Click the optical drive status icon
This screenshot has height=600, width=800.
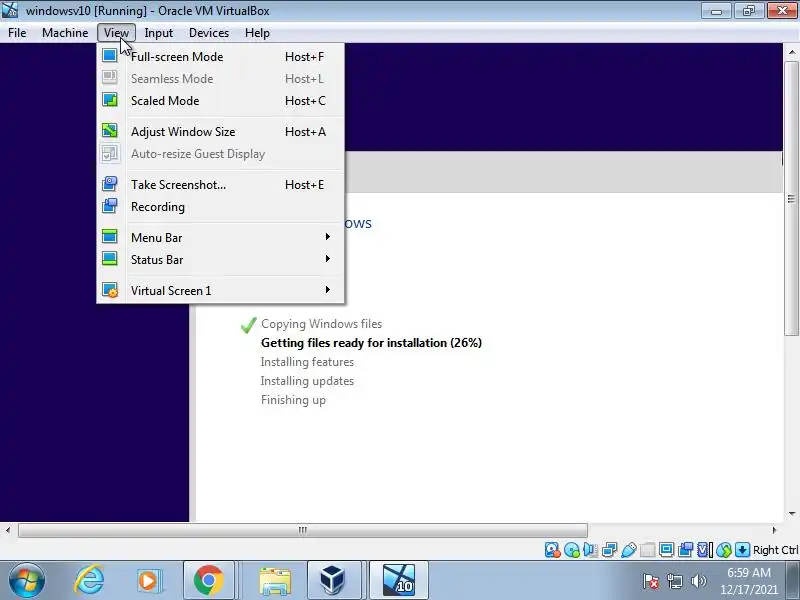pos(572,549)
